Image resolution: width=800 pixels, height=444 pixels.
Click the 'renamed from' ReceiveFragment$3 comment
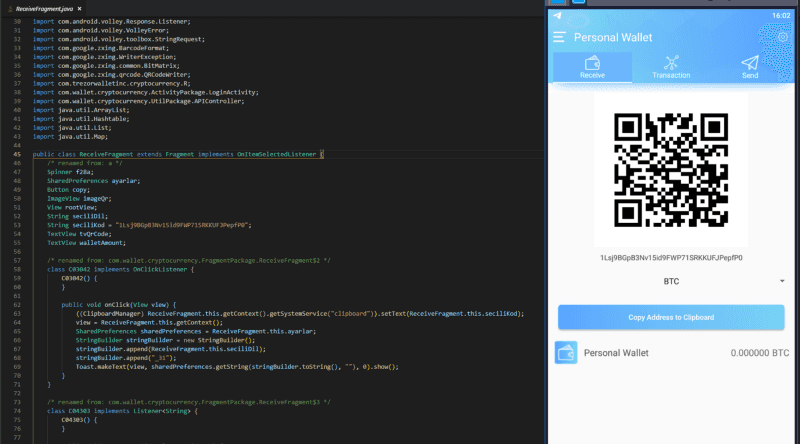click(x=189, y=402)
